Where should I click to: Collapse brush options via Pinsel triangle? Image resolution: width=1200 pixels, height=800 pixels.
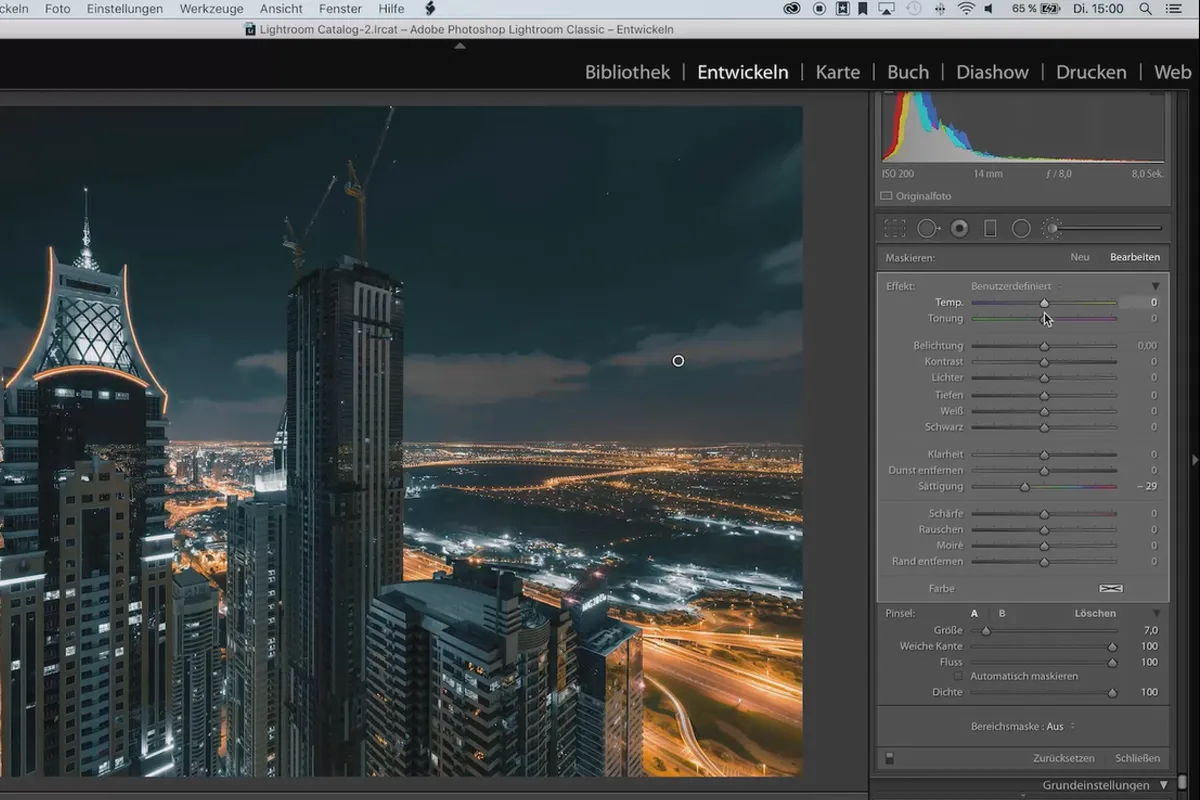coord(1156,613)
